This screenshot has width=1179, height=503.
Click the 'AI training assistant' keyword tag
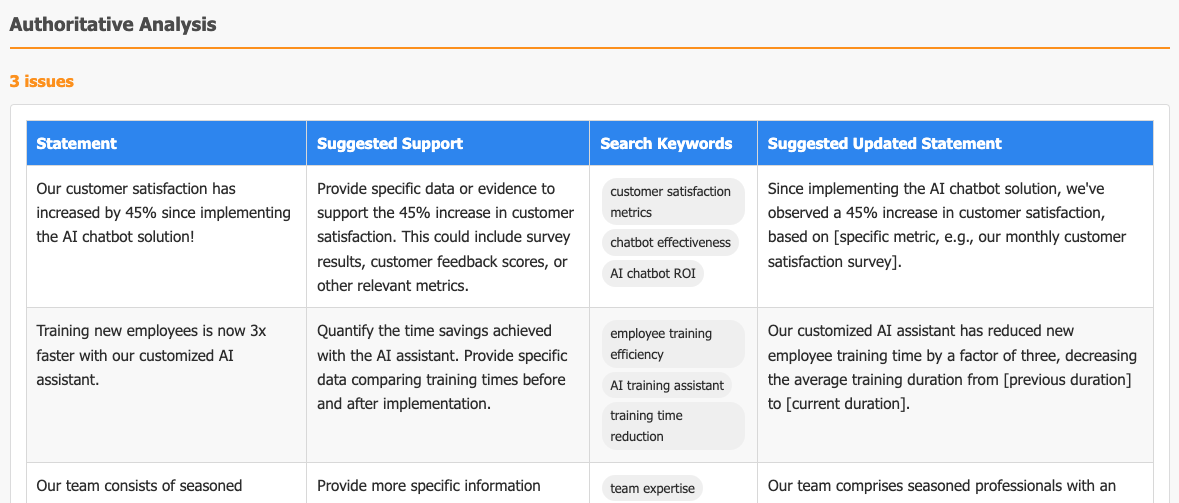pyautogui.click(x=667, y=385)
